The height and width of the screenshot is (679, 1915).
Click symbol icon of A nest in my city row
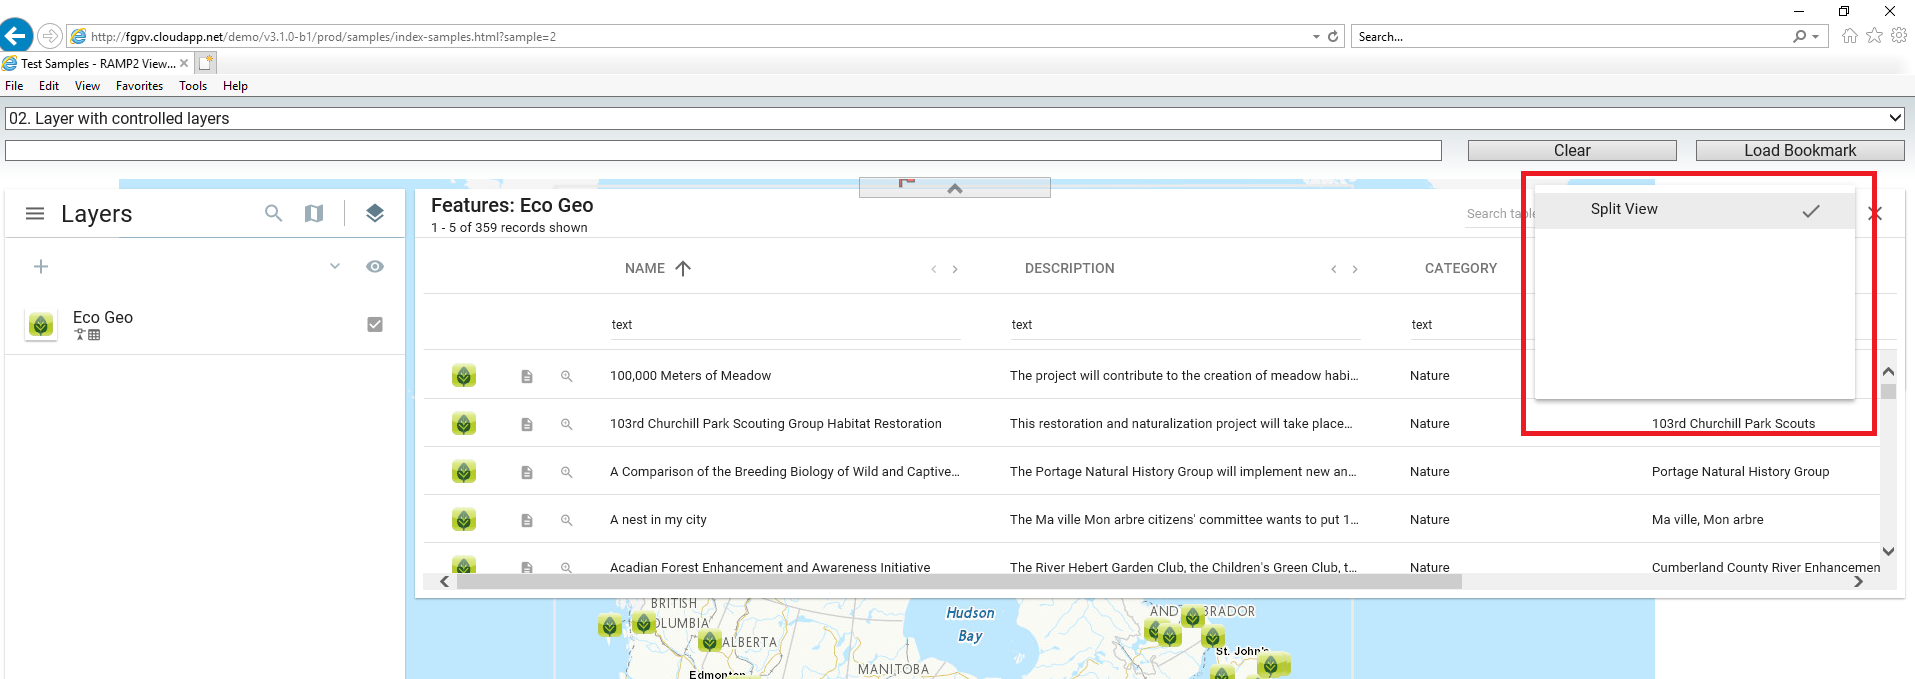463,520
